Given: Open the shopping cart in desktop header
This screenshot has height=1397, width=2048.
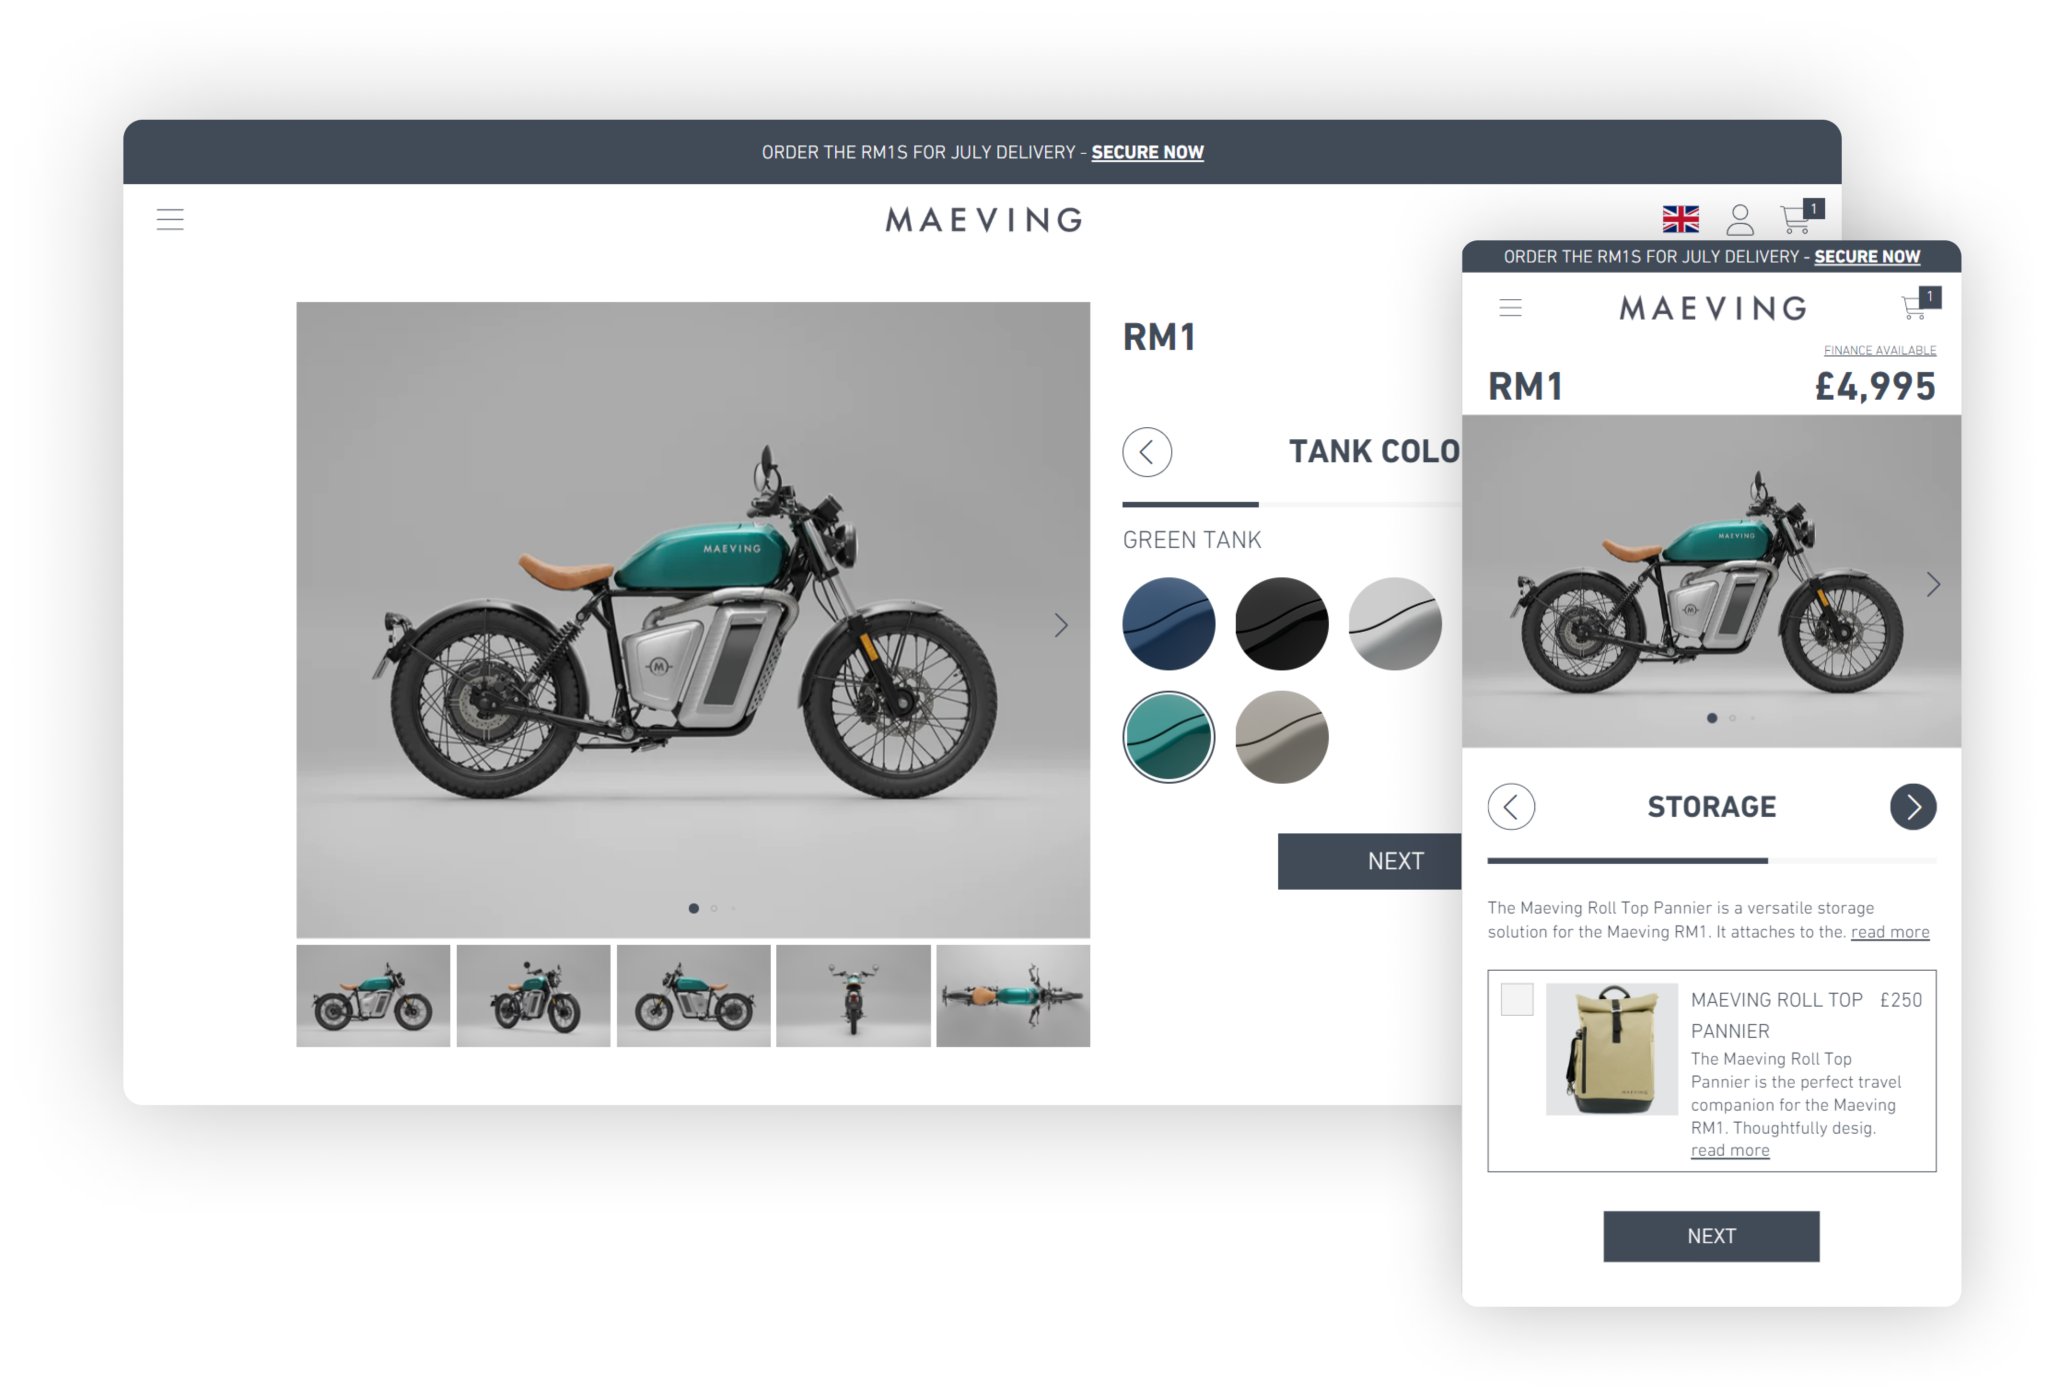Looking at the screenshot, I should click(1802, 216).
